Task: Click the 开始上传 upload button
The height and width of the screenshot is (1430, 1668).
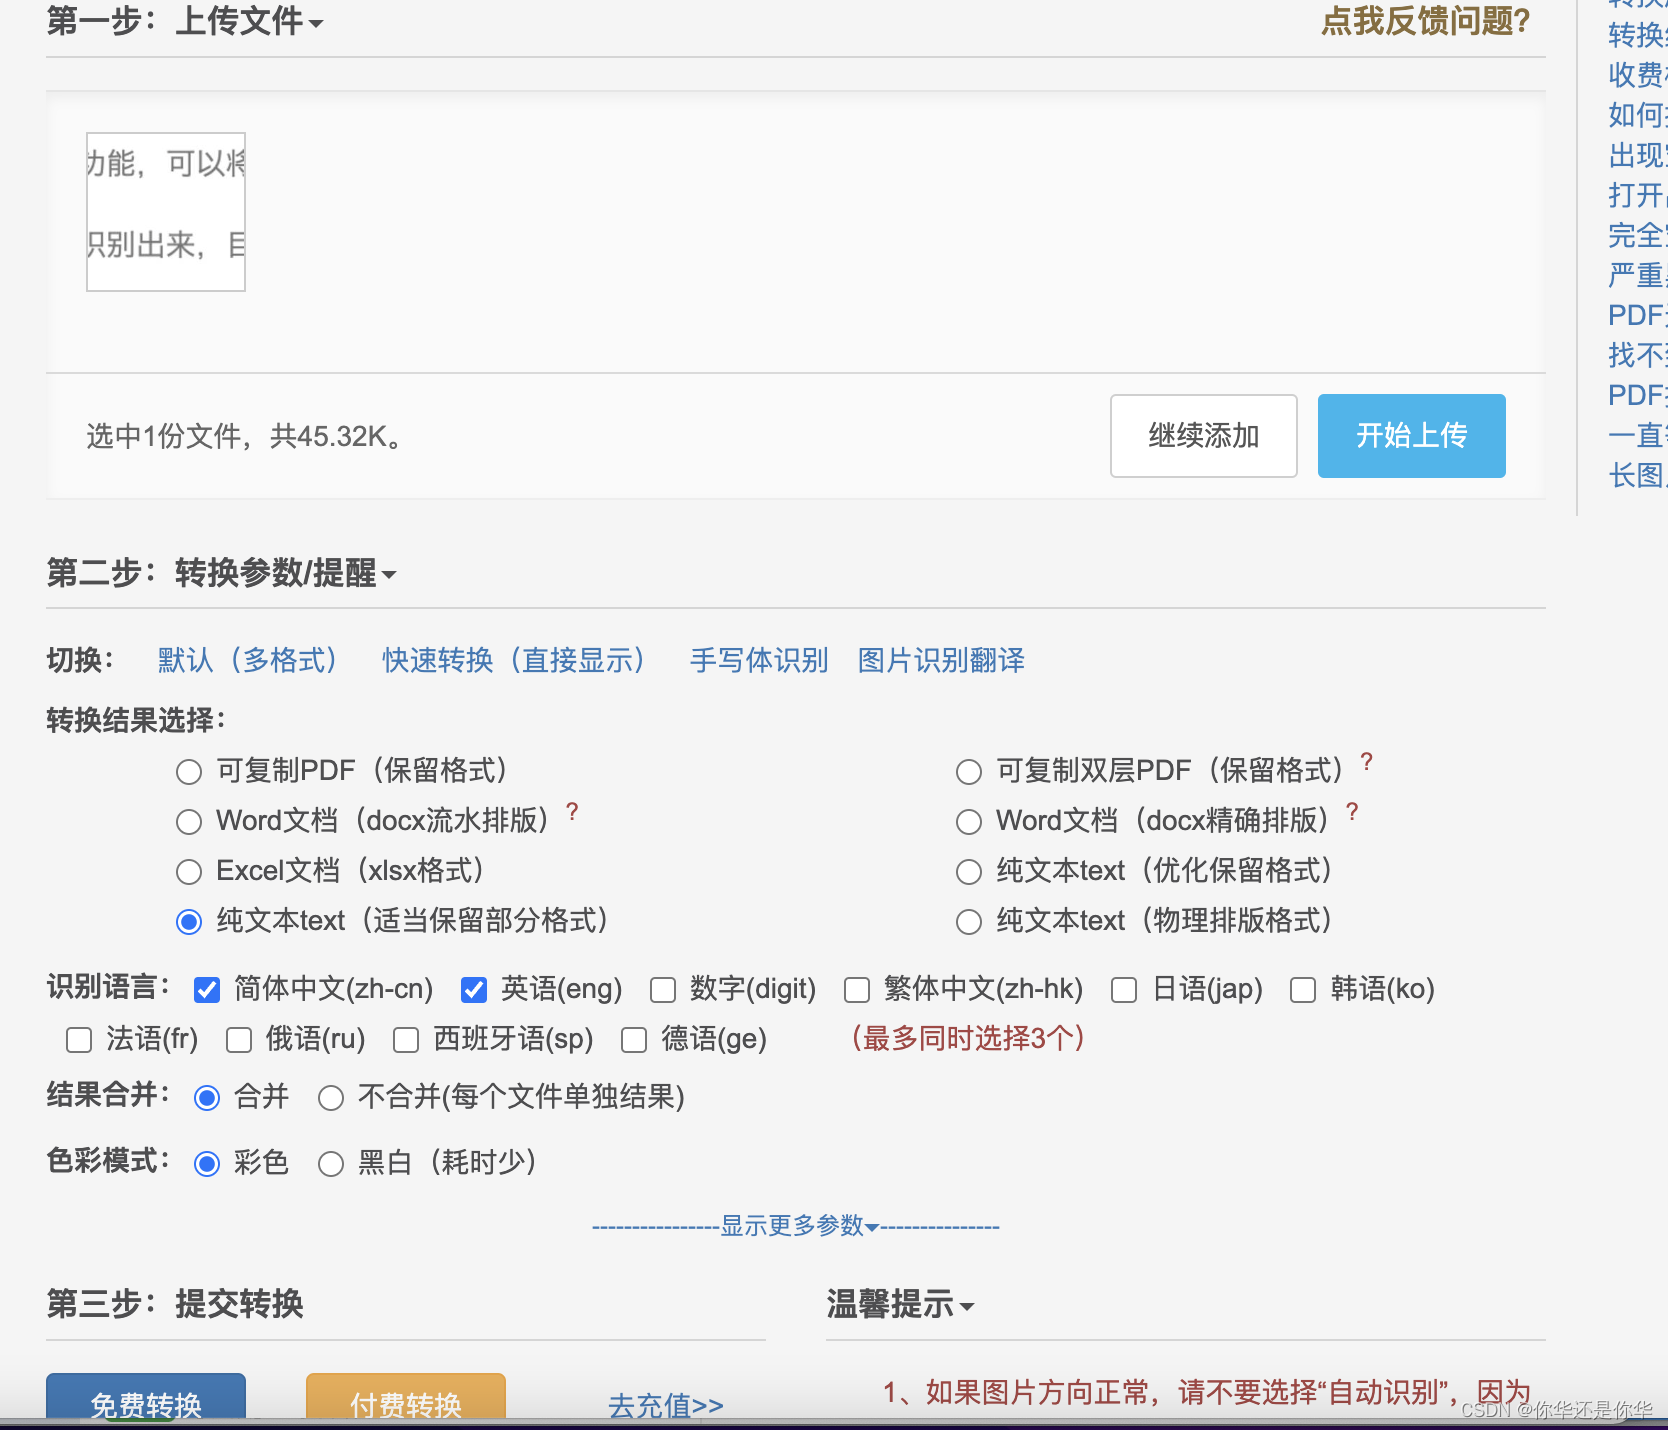Action: pyautogui.click(x=1411, y=435)
